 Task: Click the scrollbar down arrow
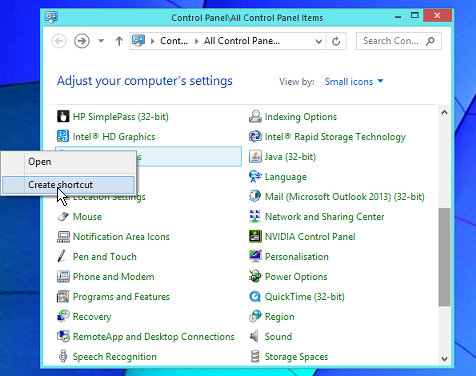(x=444, y=359)
